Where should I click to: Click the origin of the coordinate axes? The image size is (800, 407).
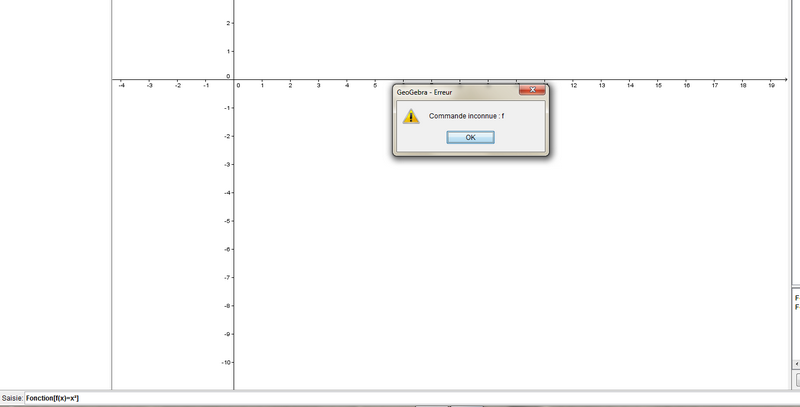click(234, 79)
